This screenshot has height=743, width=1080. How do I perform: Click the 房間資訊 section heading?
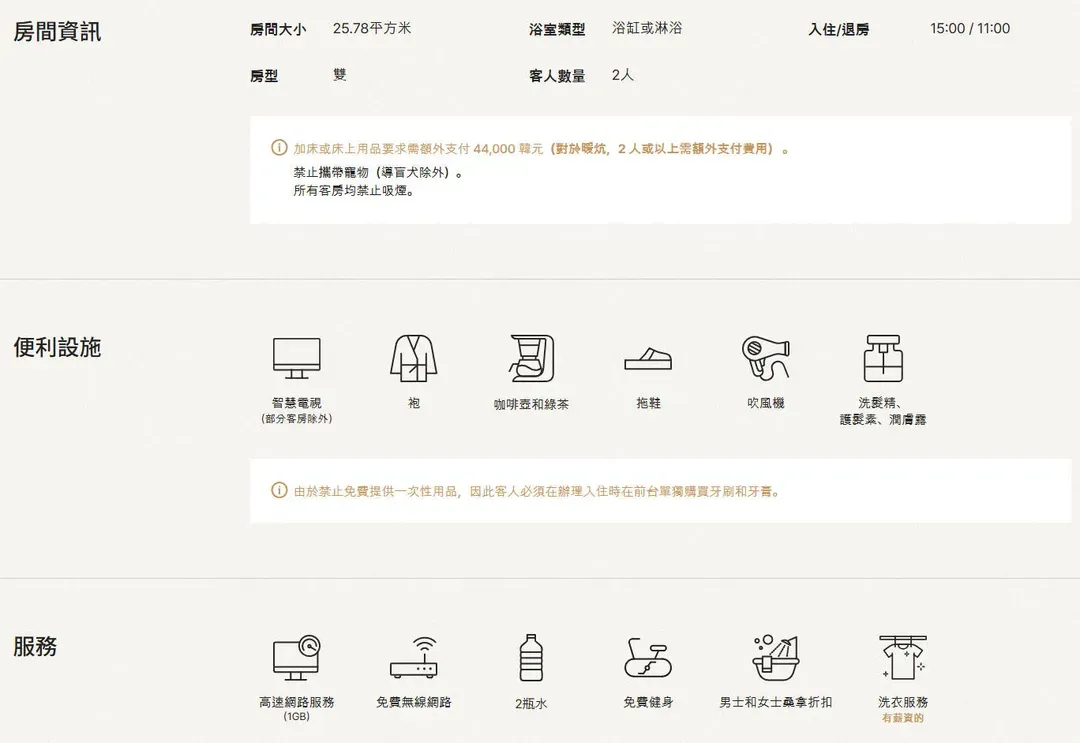pos(57,31)
